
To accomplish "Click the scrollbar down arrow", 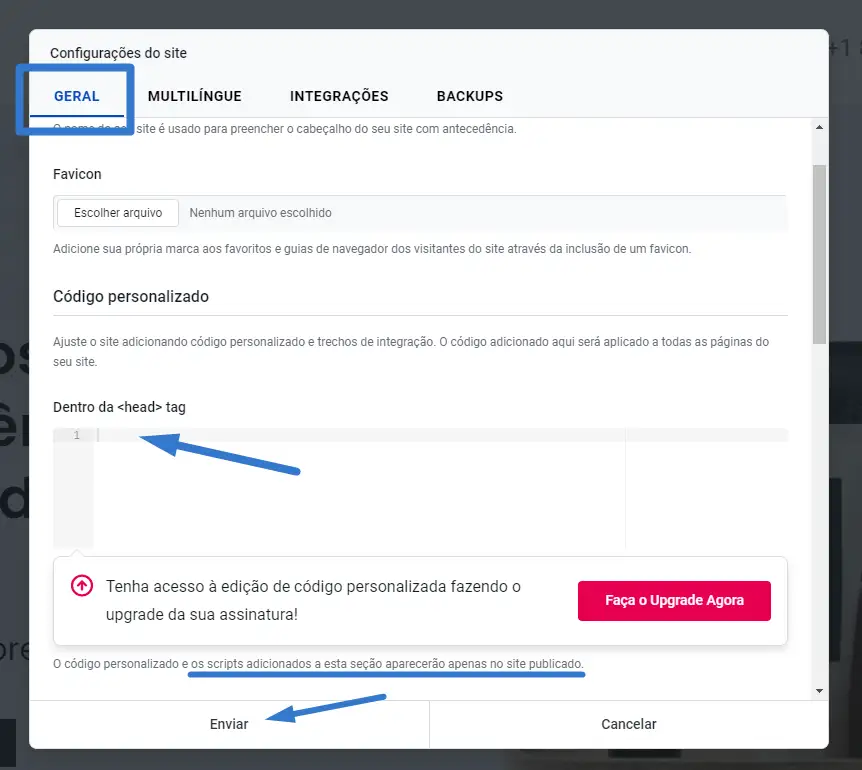I will click(x=819, y=690).
